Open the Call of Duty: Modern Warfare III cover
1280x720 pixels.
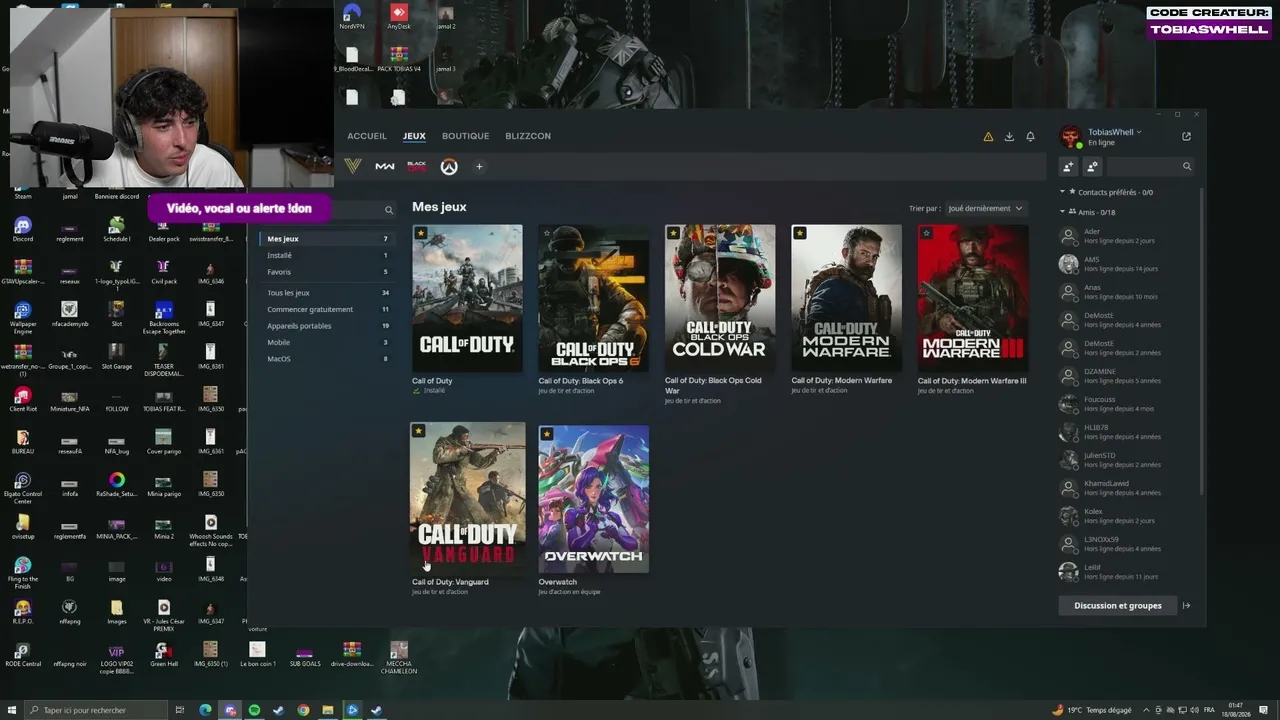click(973, 298)
